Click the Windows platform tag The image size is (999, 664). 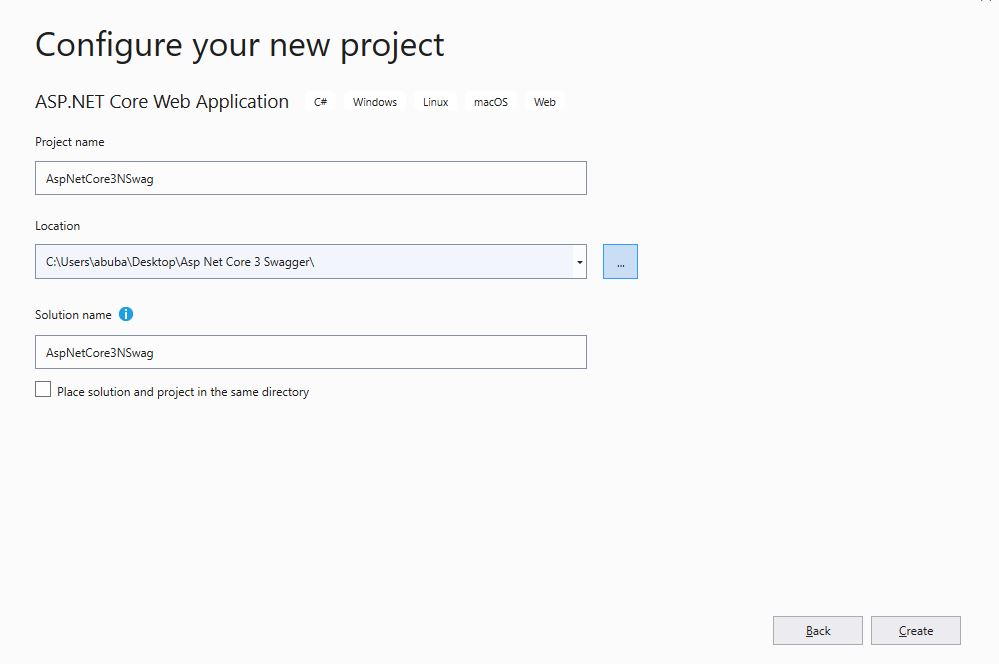tap(375, 102)
